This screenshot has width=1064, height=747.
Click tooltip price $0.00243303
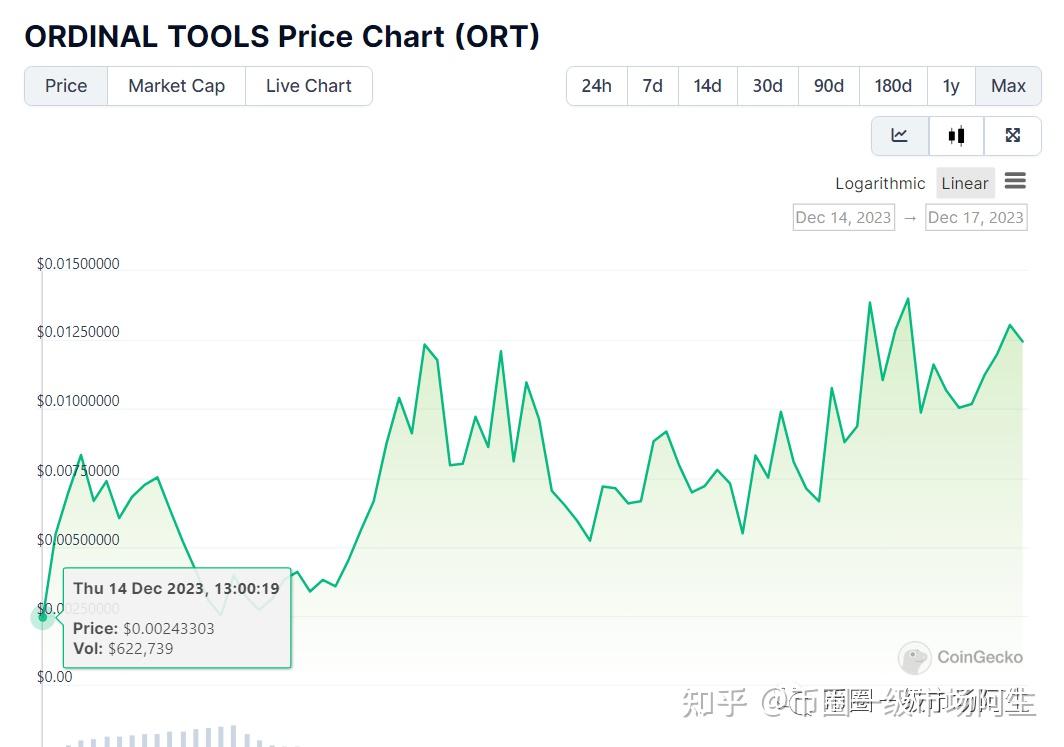[168, 629]
